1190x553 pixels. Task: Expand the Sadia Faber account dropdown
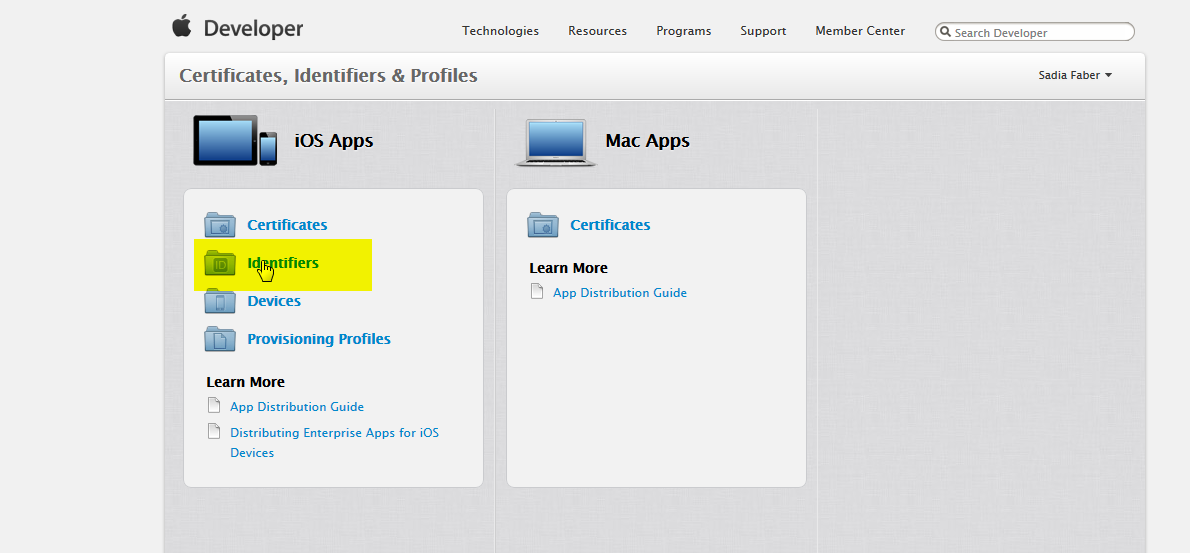click(x=1075, y=75)
